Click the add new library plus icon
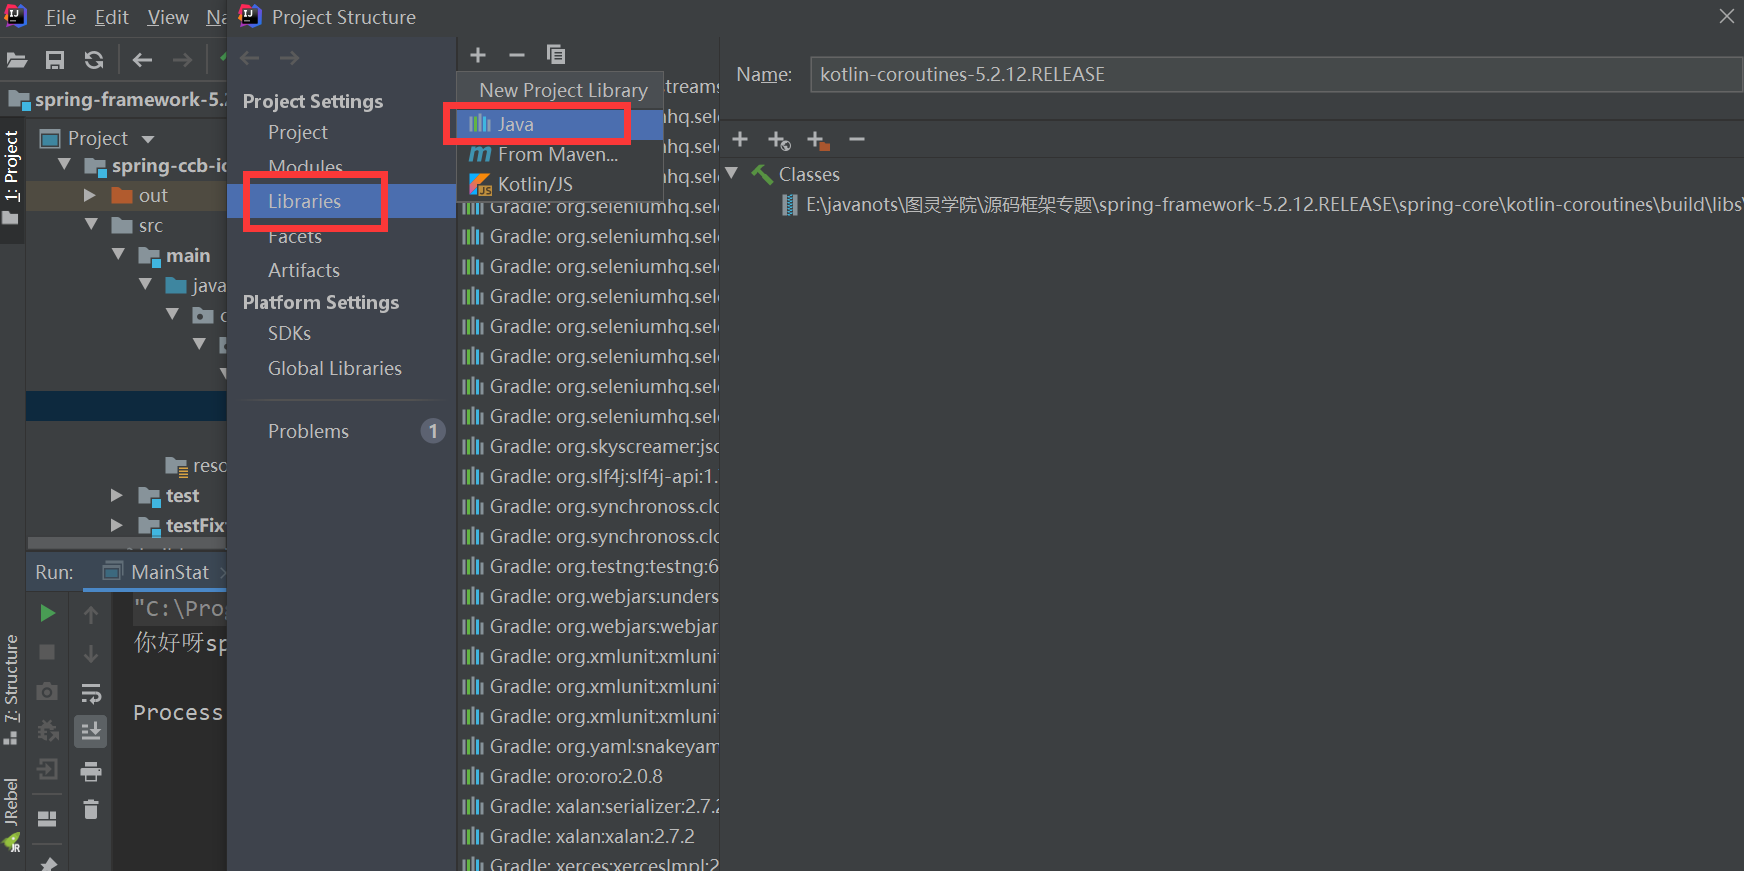 pos(478,55)
